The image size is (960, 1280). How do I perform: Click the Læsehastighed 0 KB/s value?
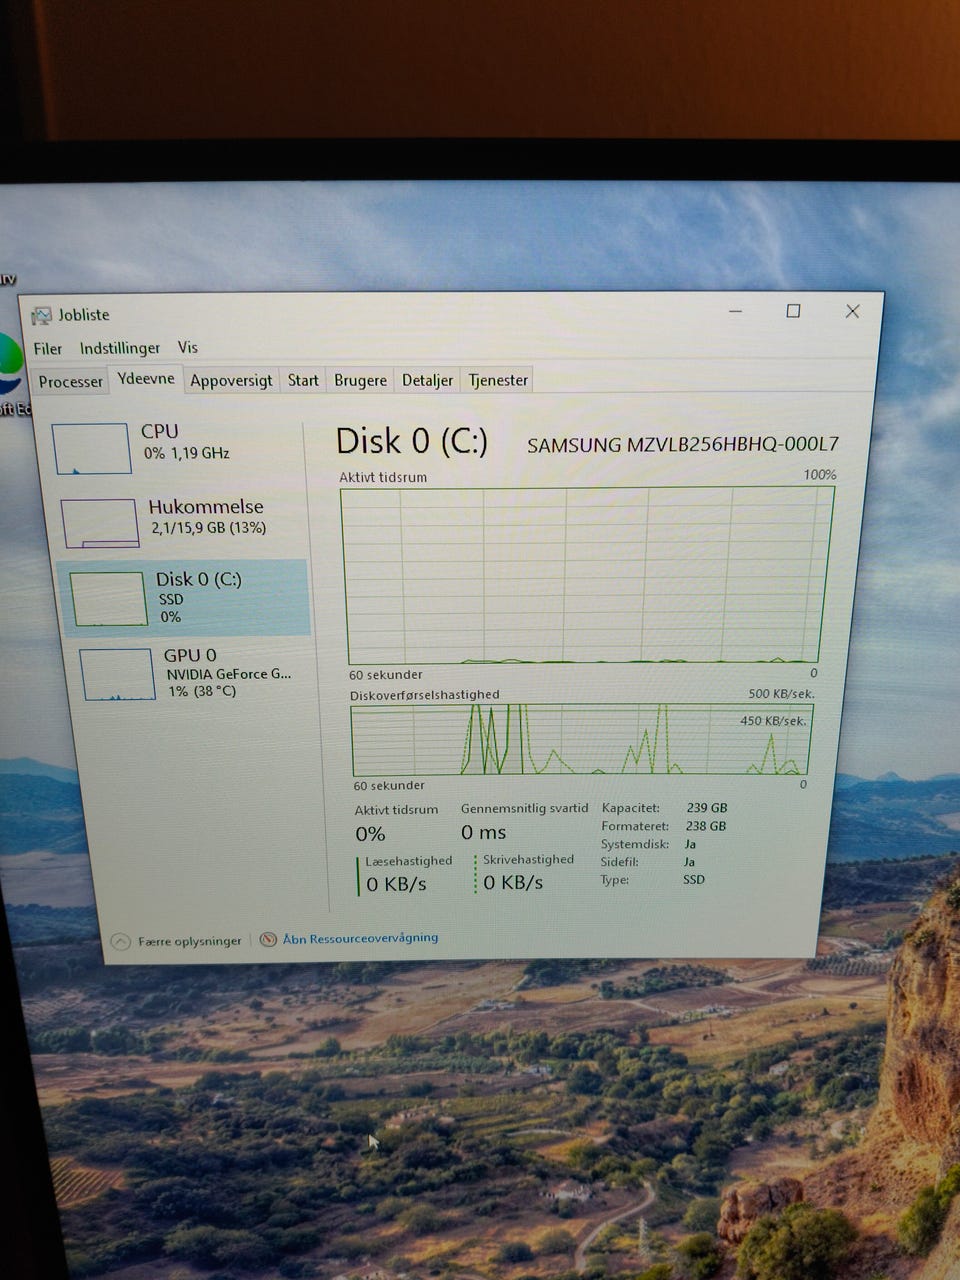pyautogui.click(x=396, y=884)
